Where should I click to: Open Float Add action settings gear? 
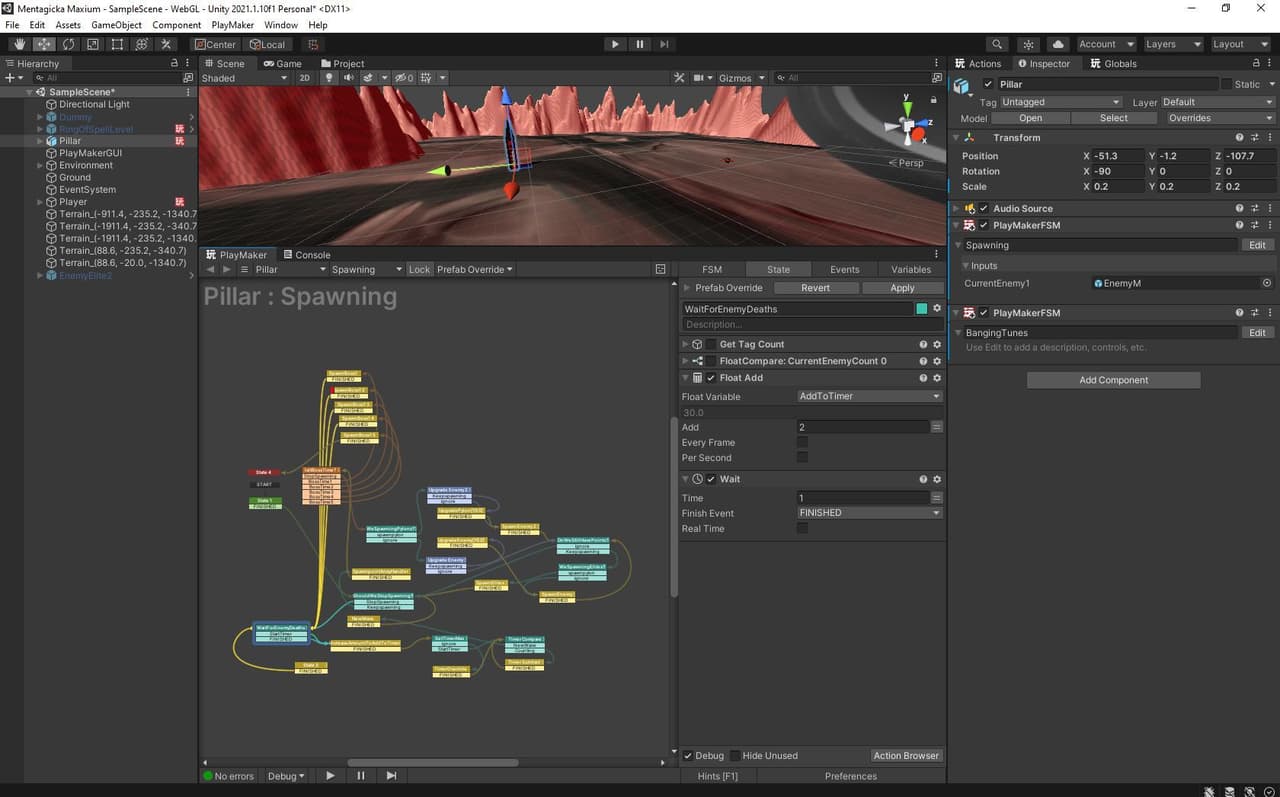coord(937,378)
